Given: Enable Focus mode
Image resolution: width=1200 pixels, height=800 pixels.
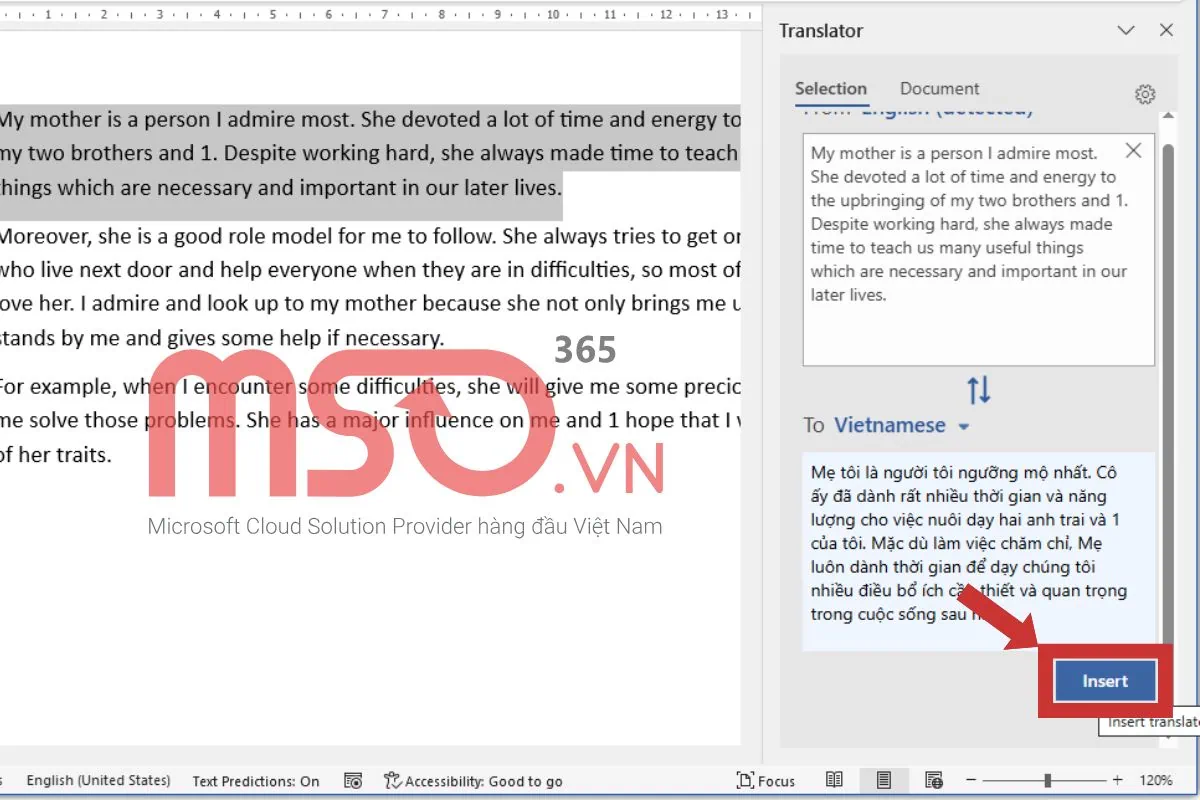Looking at the screenshot, I should click(x=766, y=781).
